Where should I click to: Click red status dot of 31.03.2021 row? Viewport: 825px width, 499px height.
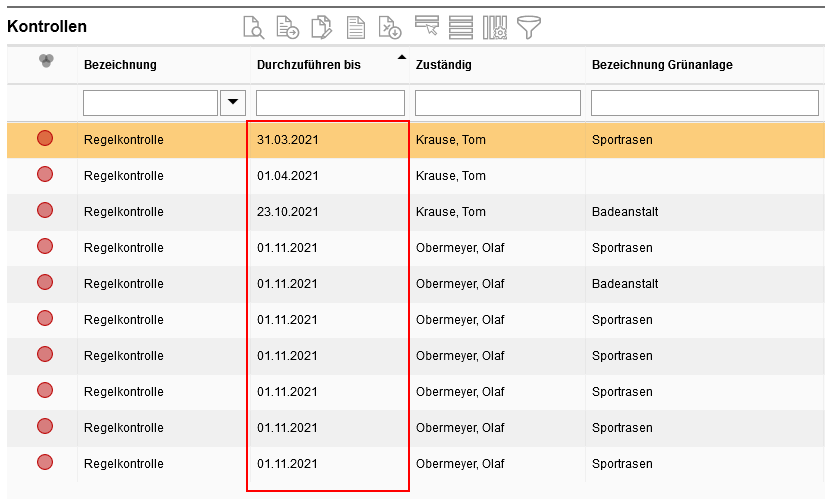pyautogui.click(x=45, y=139)
